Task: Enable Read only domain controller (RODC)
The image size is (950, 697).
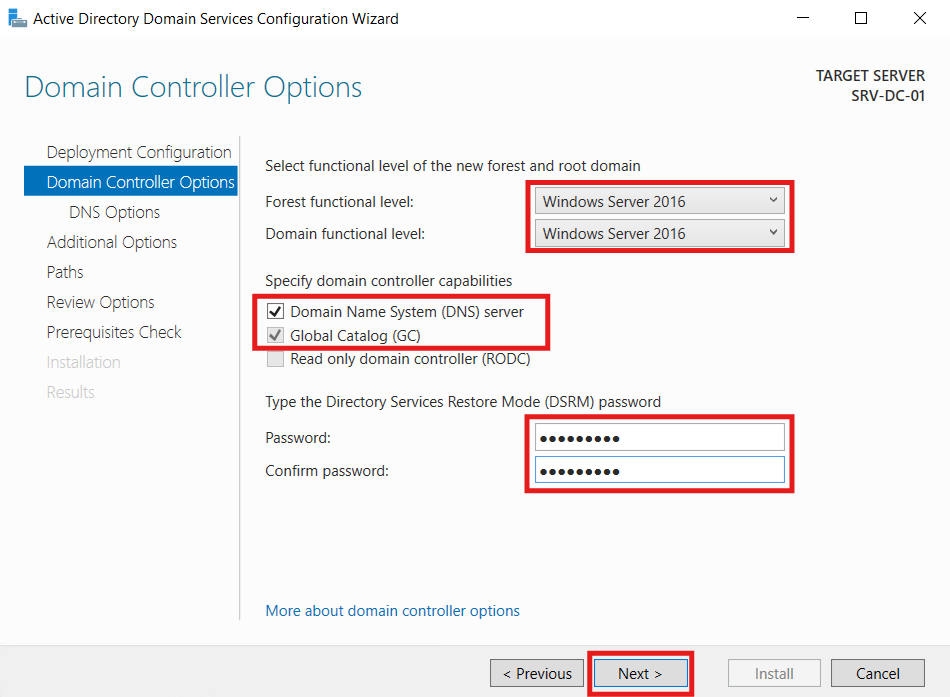Action: (x=276, y=359)
